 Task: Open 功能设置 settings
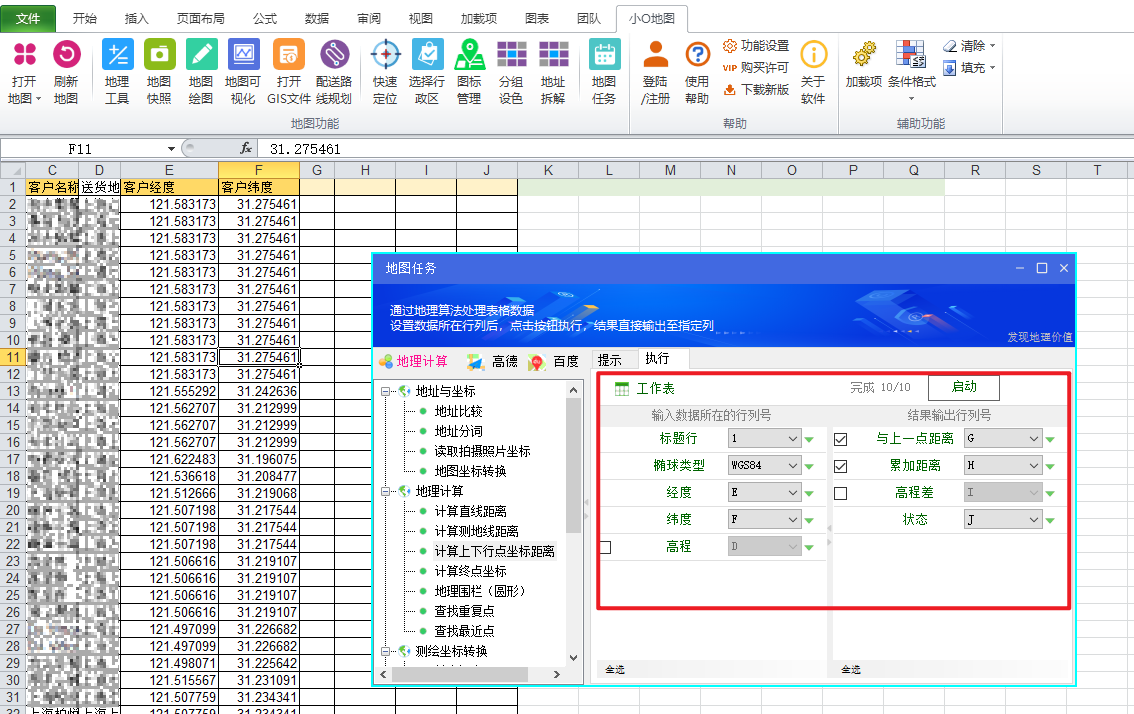click(x=756, y=46)
